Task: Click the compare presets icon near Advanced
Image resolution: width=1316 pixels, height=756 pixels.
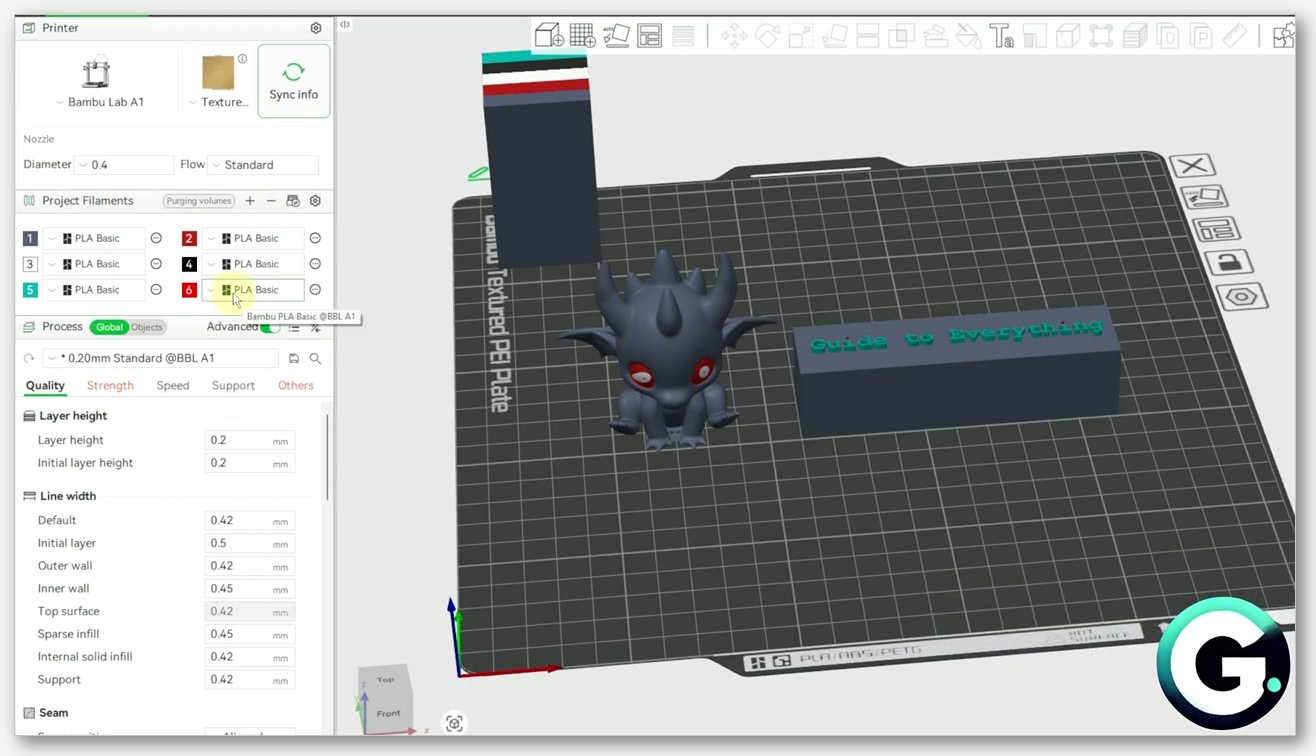Action: (x=315, y=327)
